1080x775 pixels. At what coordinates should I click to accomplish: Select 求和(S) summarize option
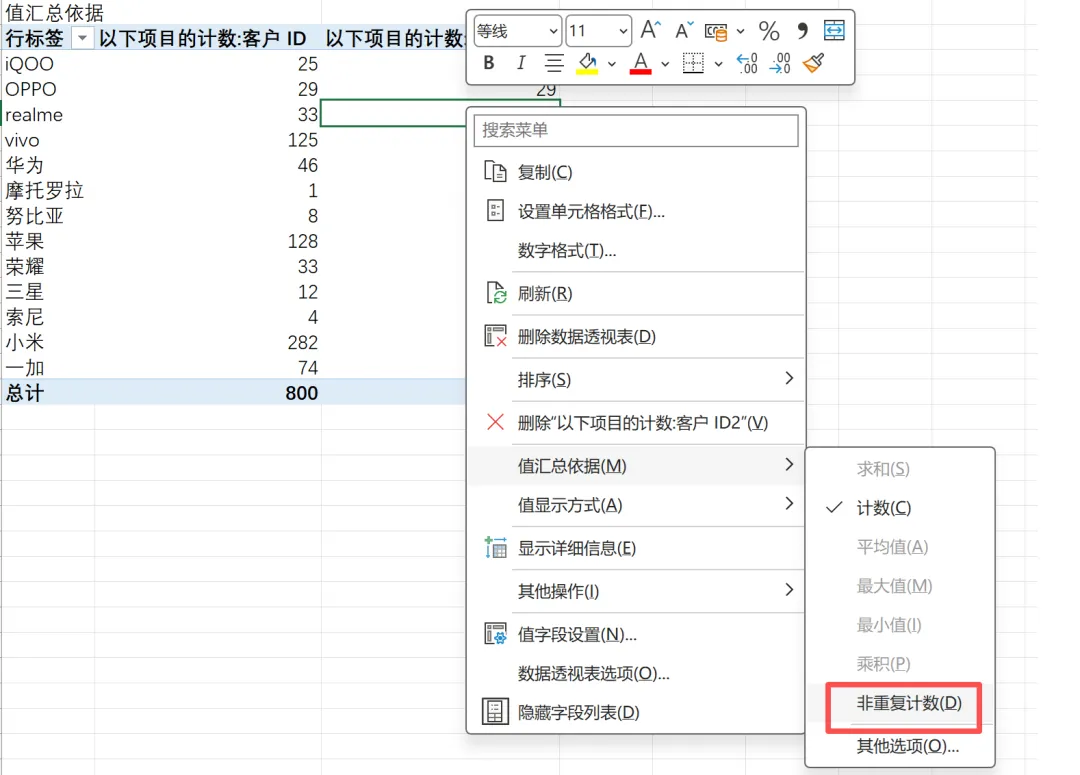pos(883,469)
